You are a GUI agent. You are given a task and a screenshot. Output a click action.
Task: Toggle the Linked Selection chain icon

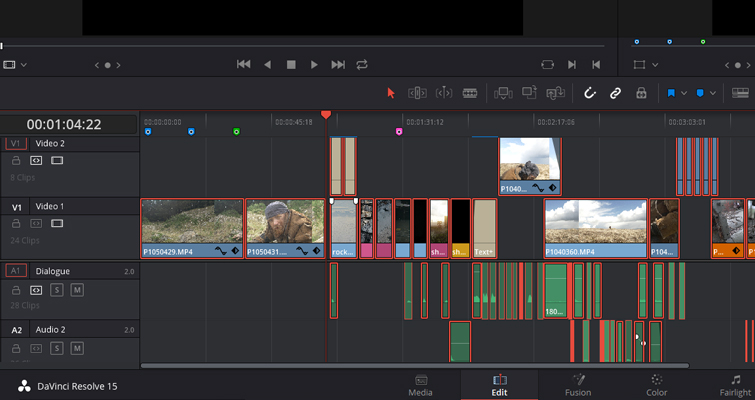point(616,93)
